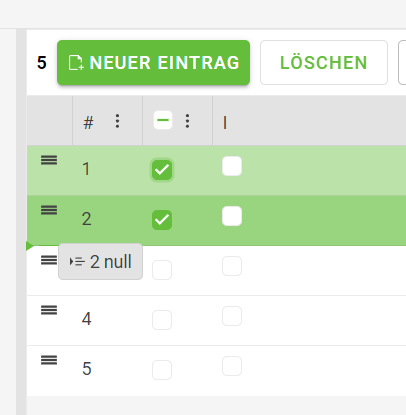The height and width of the screenshot is (415, 406).
Task: Click the 'I' column header
Action: point(225,123)
